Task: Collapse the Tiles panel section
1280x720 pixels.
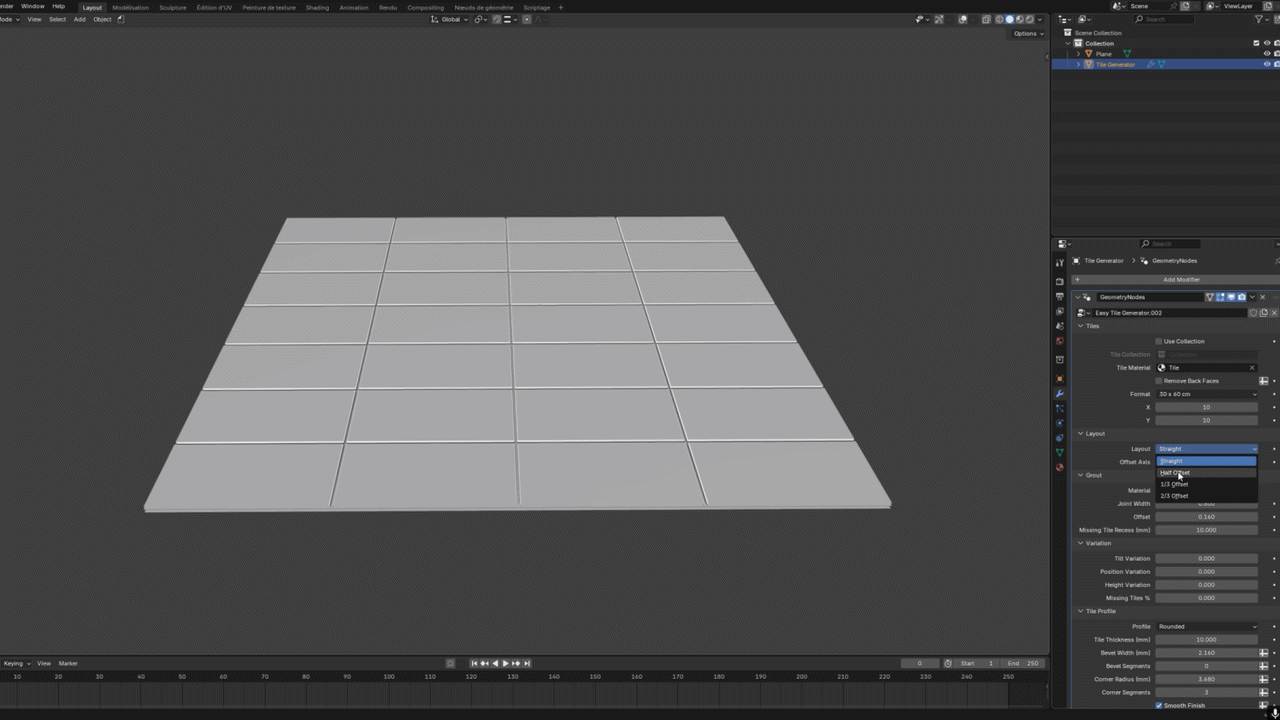Action: pos(1081,326)
